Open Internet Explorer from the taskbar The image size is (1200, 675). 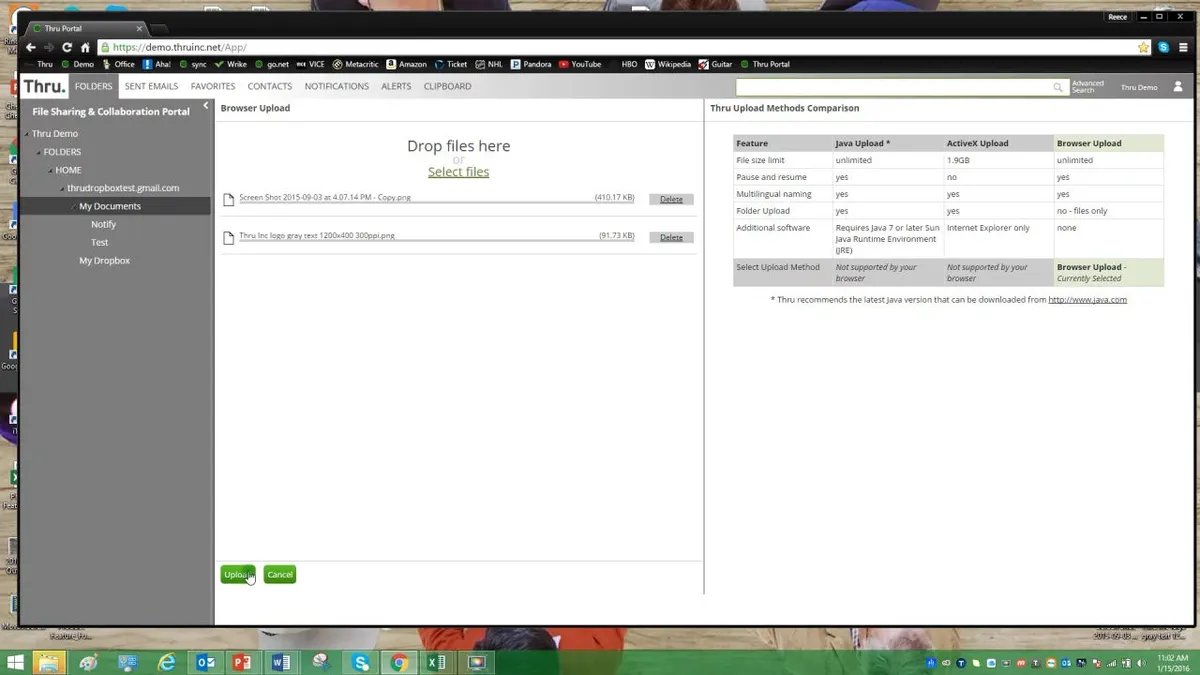pos(166,662)
